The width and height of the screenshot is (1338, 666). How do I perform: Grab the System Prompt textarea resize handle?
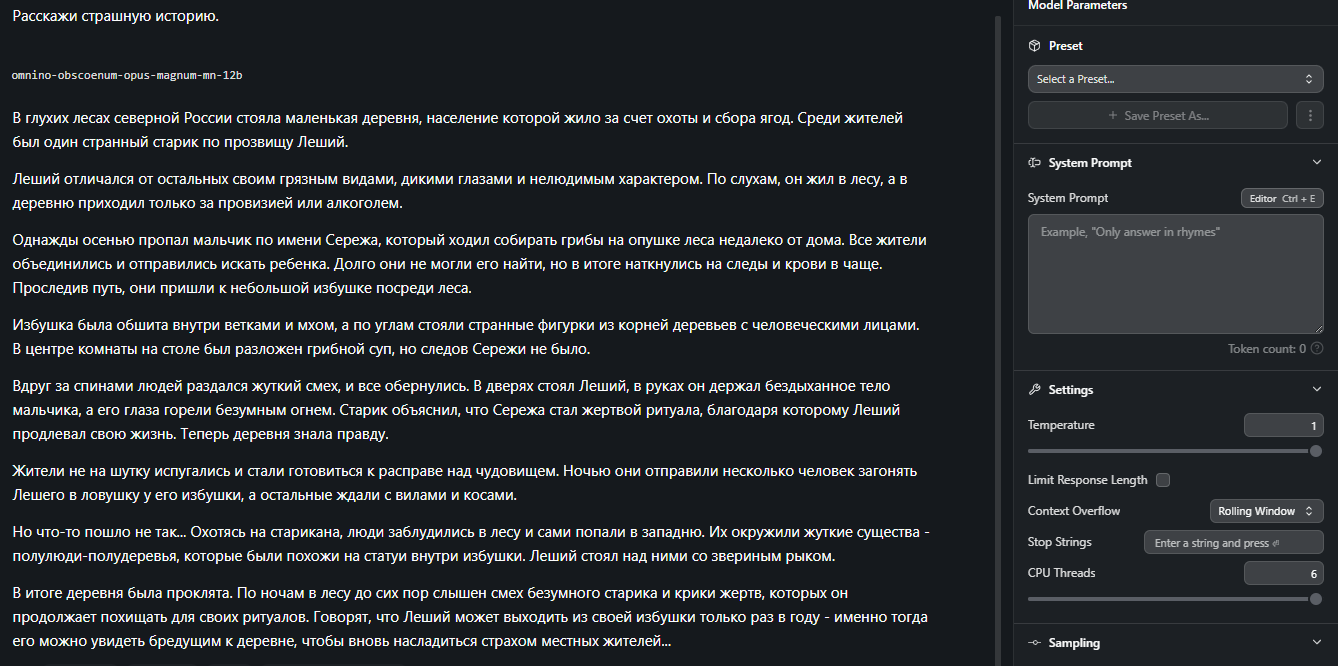1319,328
